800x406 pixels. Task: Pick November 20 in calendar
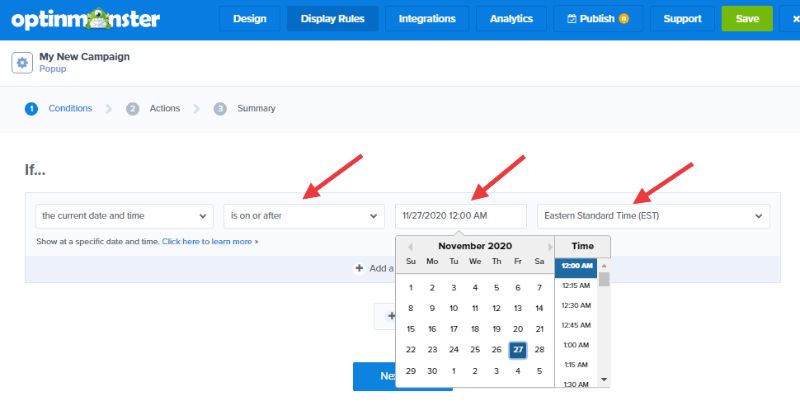pyautogui.click(x=518, y=329)
